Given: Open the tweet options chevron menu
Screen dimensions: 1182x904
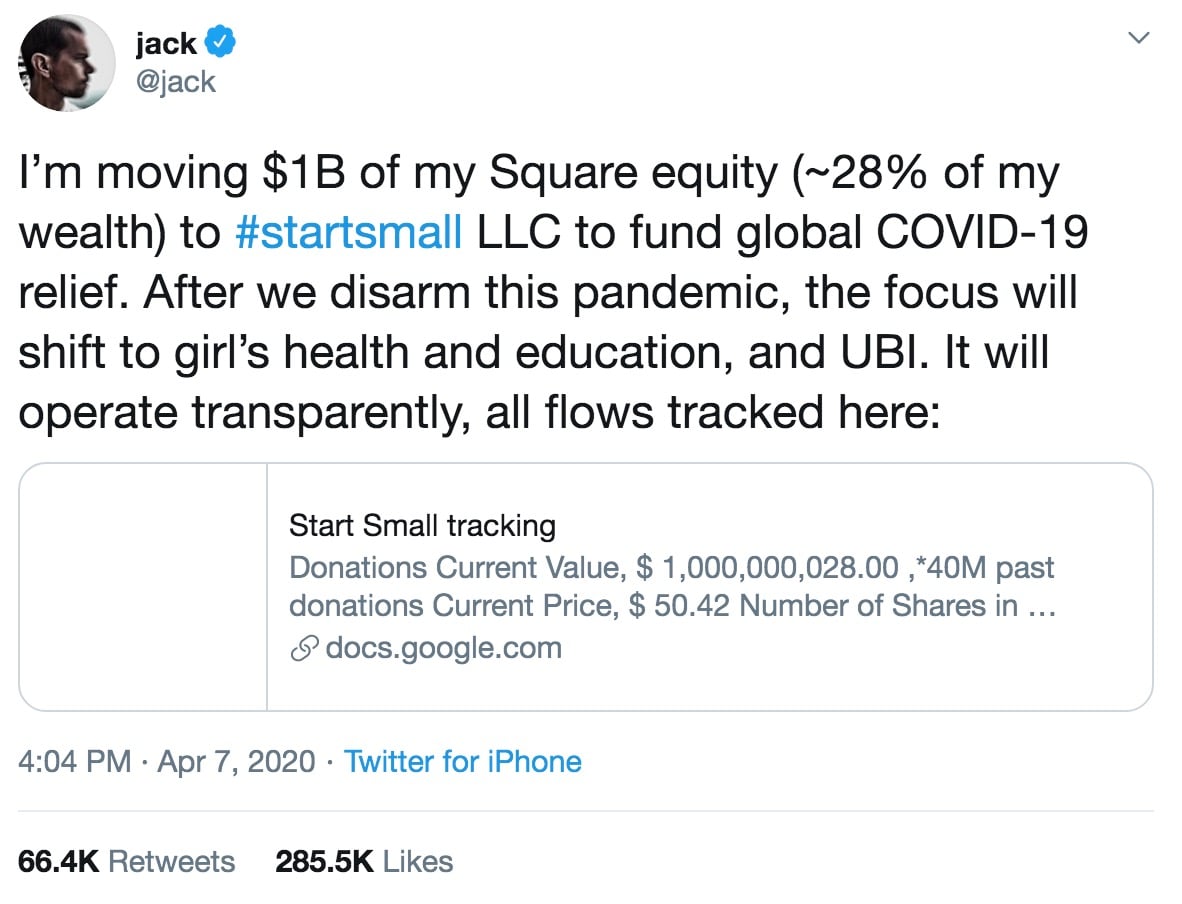Looking at the screenshot, I should click(1137, 39).
